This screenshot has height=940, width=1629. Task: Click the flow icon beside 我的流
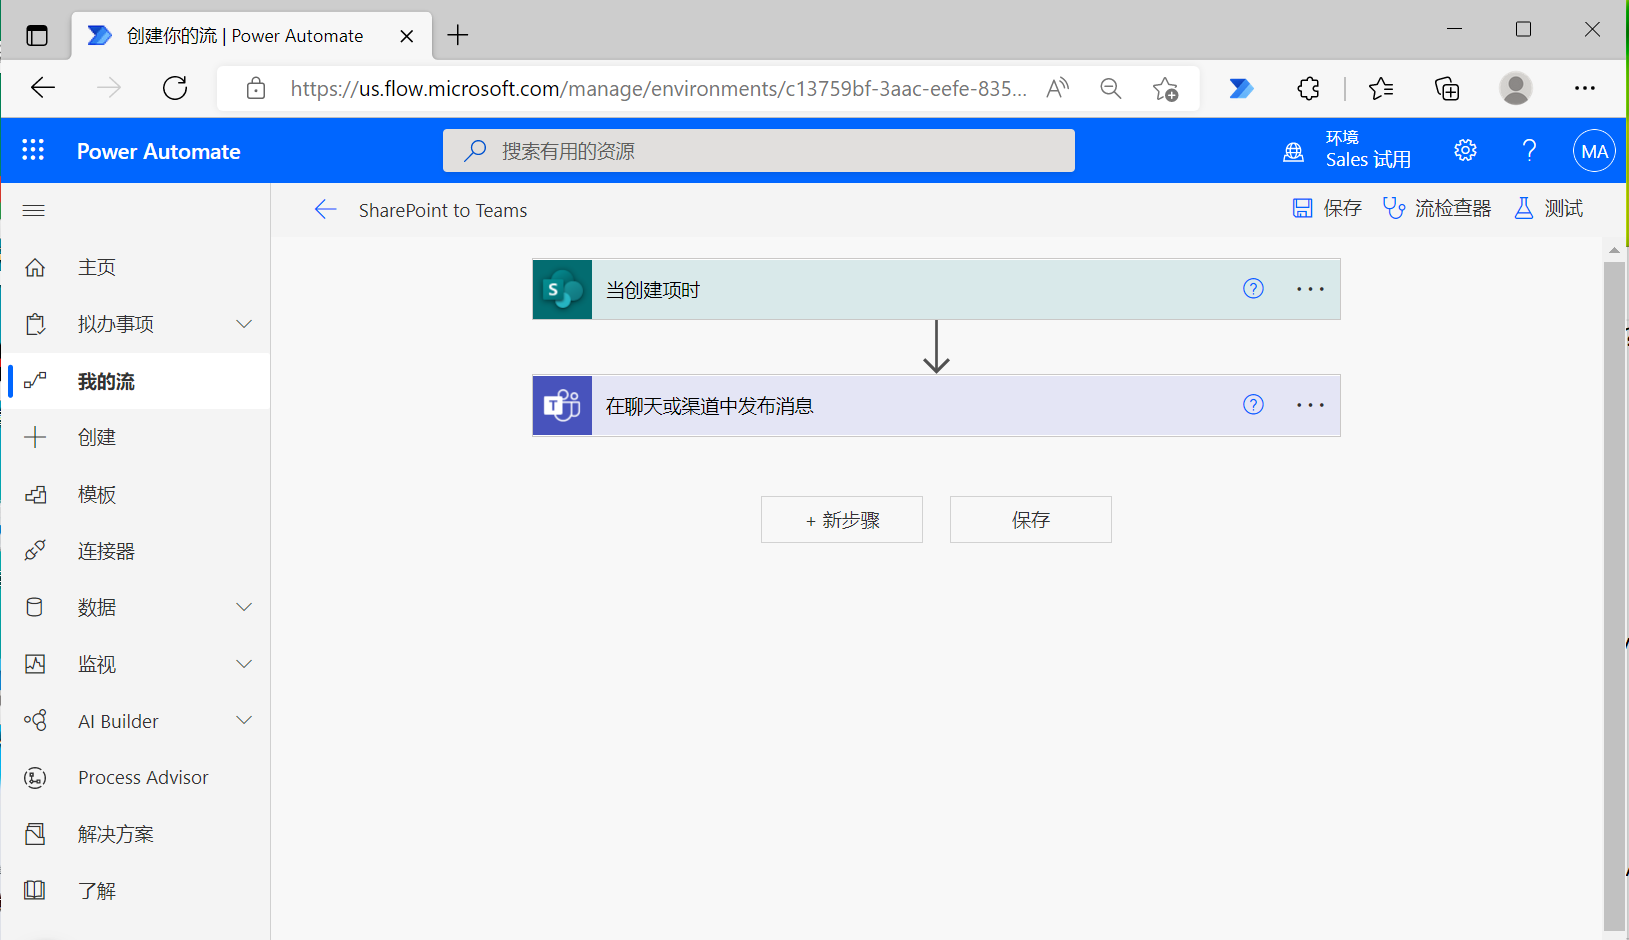tap(35, 381)
